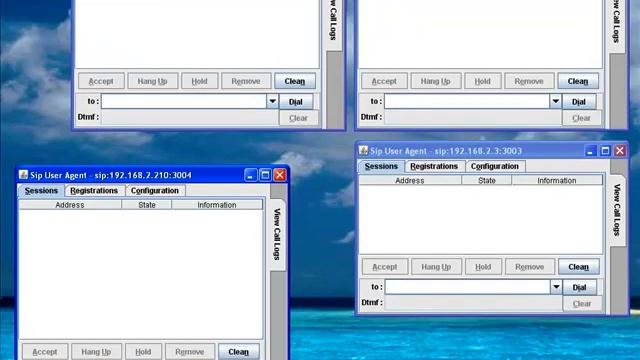The width and height of the screenshot is (640, 360).
Task: Open Registrations tab in the 3004 window
Action: (x=94, y=191)
